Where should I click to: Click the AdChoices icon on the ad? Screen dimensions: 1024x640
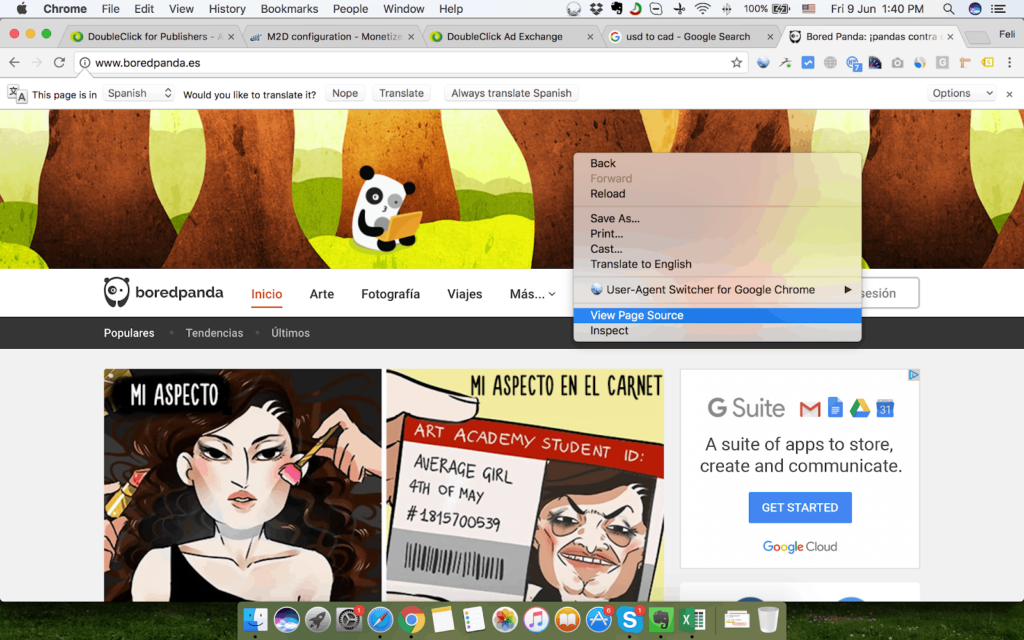click(913, 376)
